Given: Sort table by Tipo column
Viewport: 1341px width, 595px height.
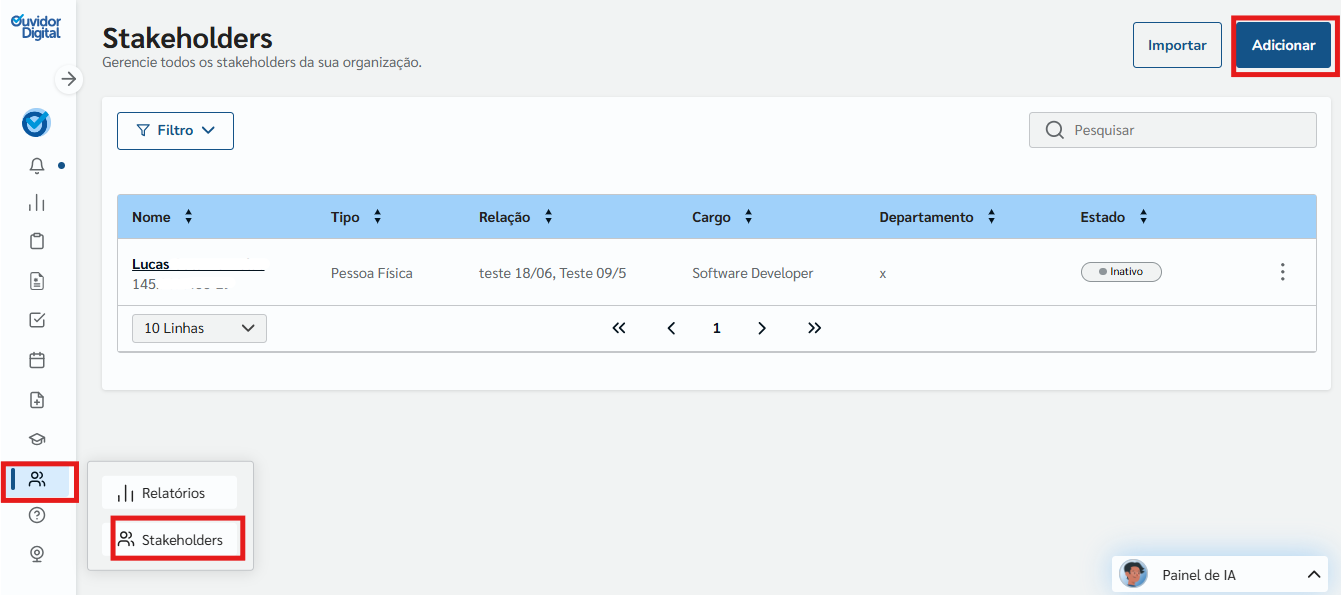Looking at the screenshot, I should coord(377,217).
